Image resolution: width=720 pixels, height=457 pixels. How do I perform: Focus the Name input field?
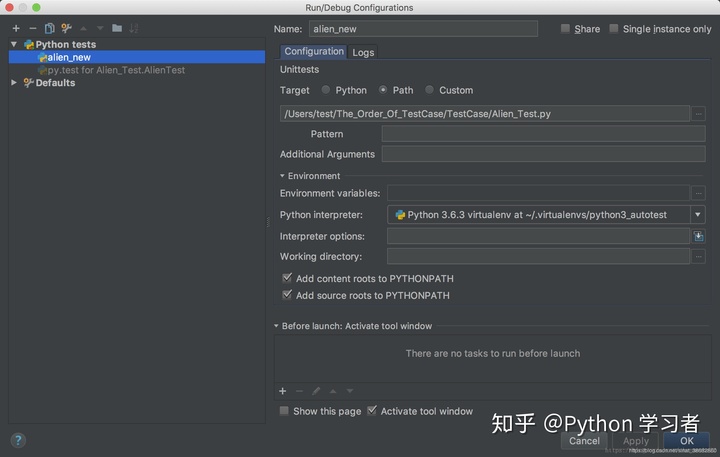click(x=423, y=29)
